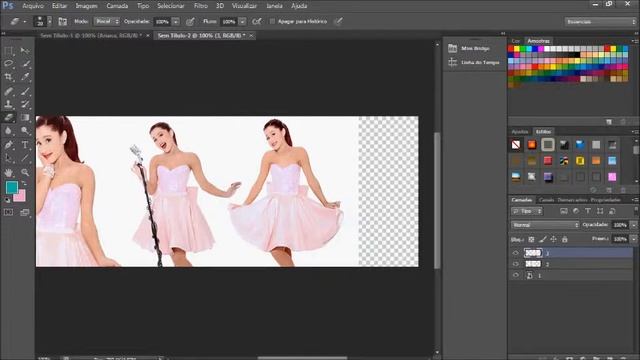
Task: Click the screen mode icon in toolbox
Action: [x=25, y=212]
